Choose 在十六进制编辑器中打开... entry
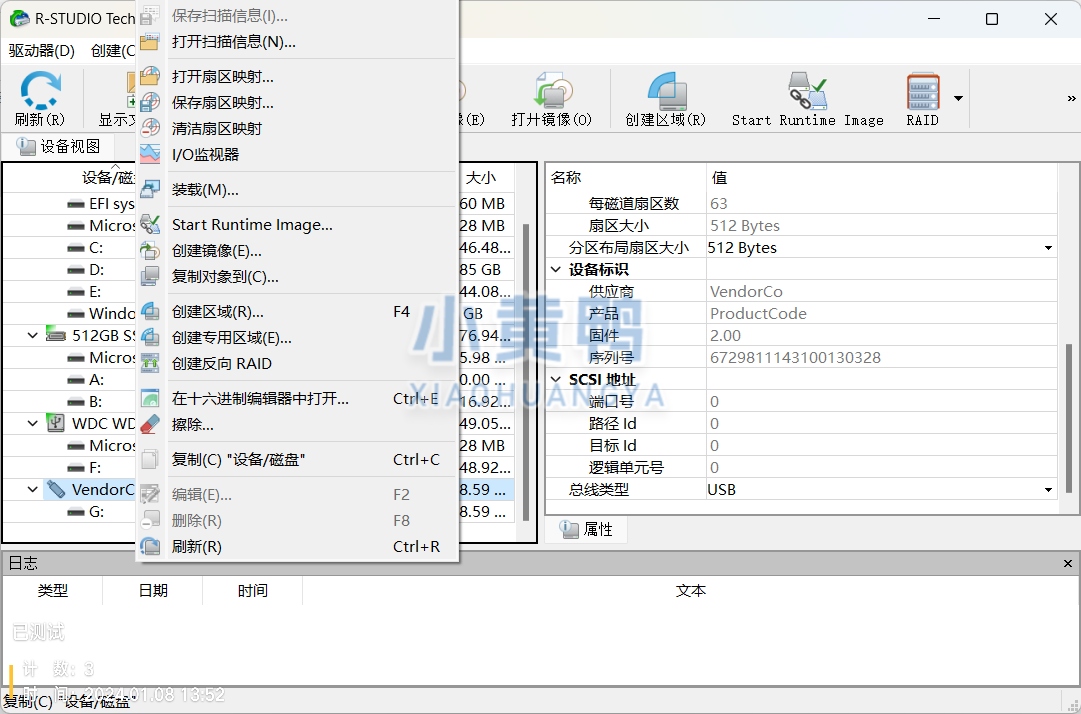 point(298,398)
